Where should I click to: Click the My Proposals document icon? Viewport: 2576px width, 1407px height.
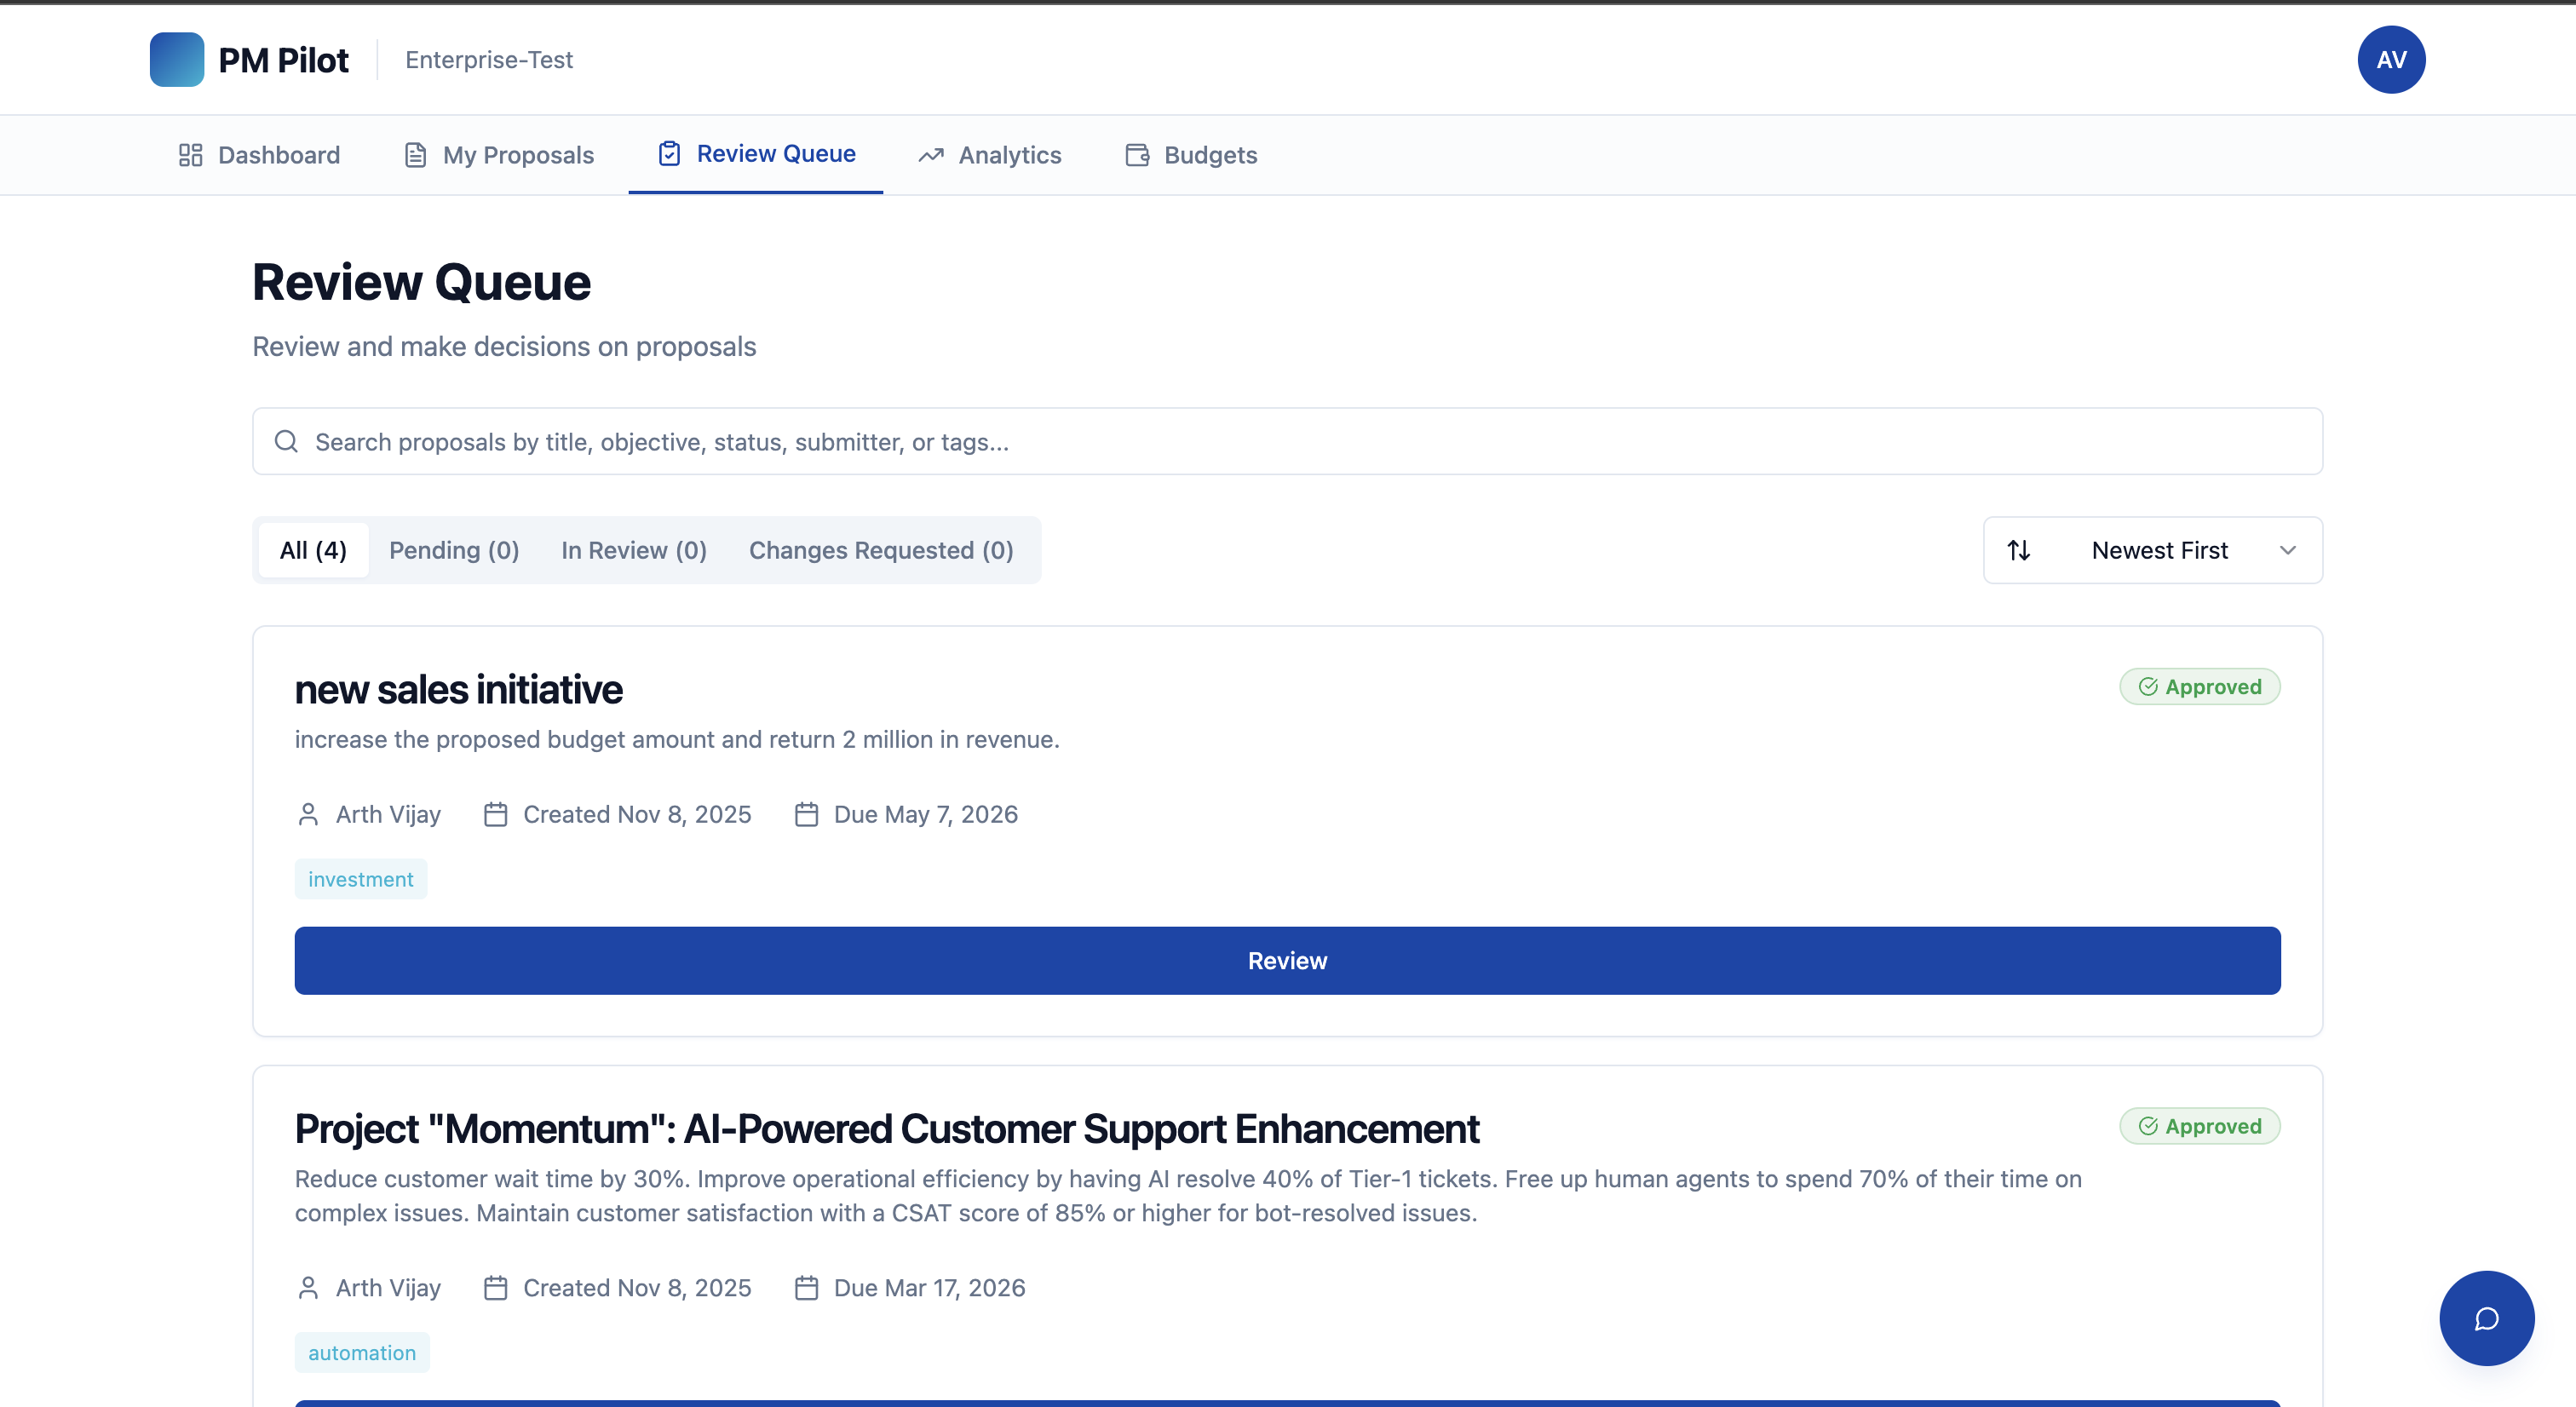coord(415,155)
